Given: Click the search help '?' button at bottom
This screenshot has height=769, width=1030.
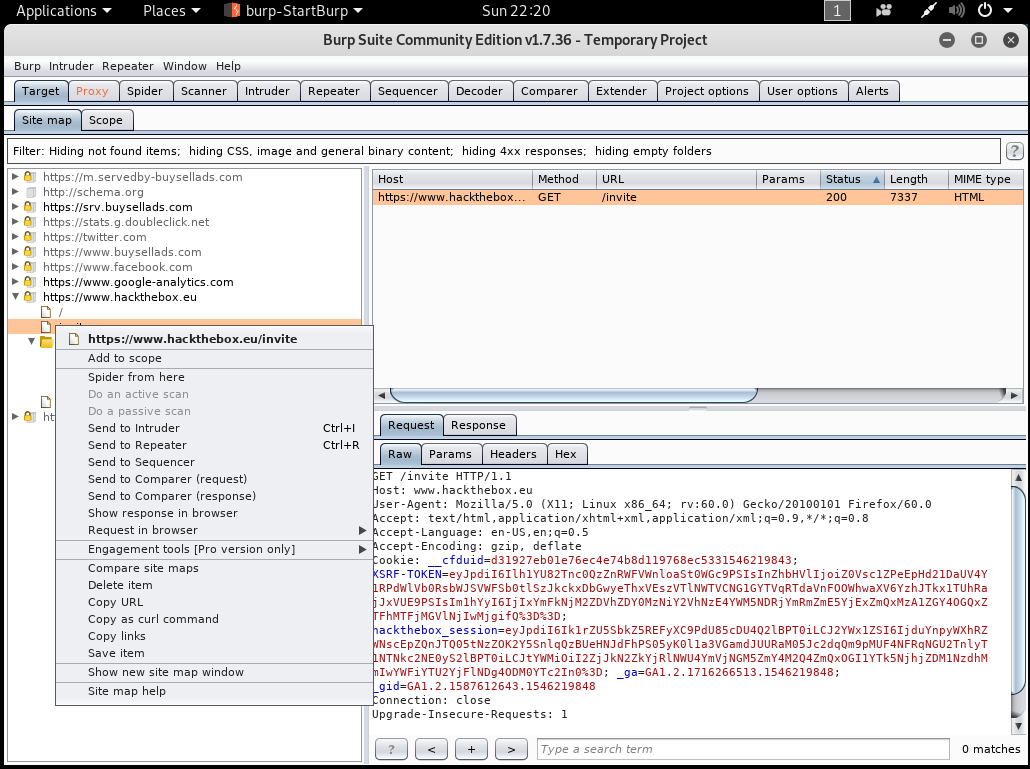Looking at the screenshot, I should point(391,749).
